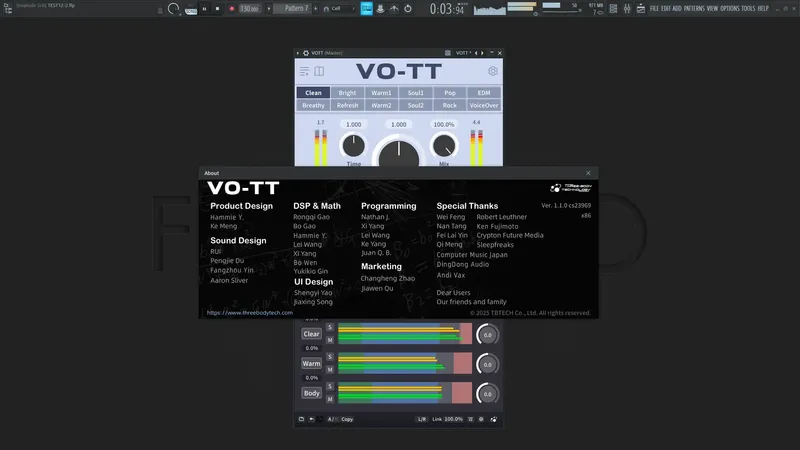Viewport: 800px width, 450px height.
Task: Open the VOTT preset name dropdown in title bar
Action: pos(462,53)
